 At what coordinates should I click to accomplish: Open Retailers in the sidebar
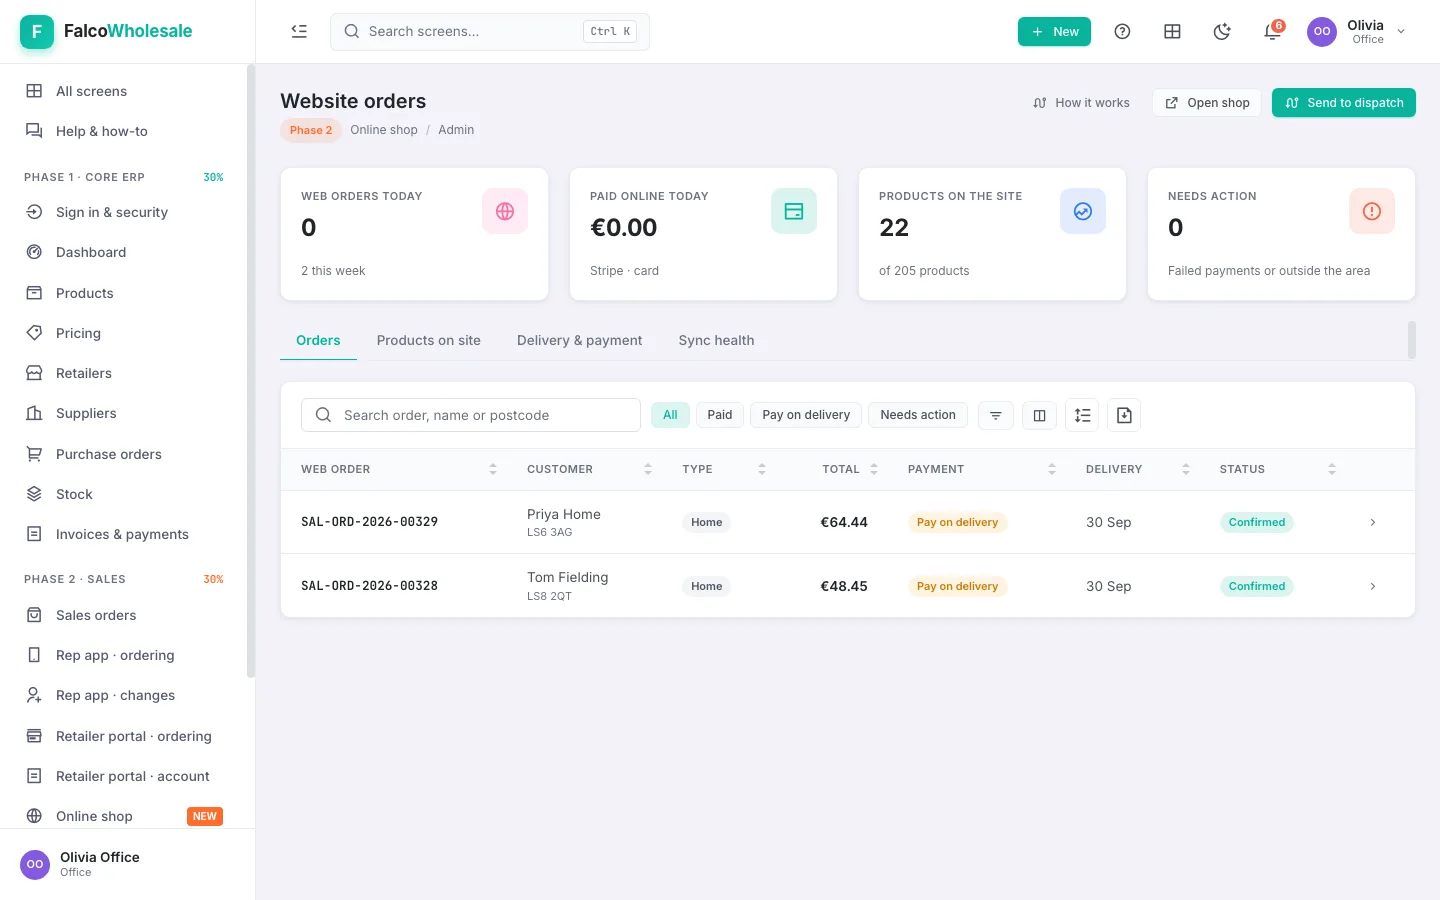tap(124, 373)
